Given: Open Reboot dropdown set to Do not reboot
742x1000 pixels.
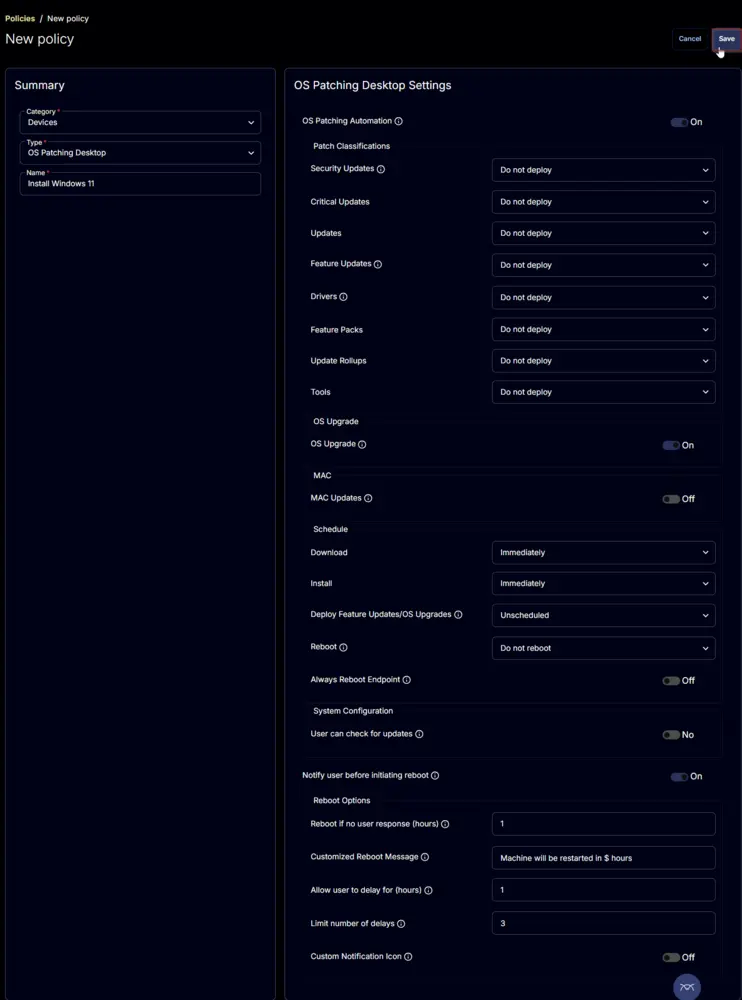Looking at the screenshot, I should point(604,648).
